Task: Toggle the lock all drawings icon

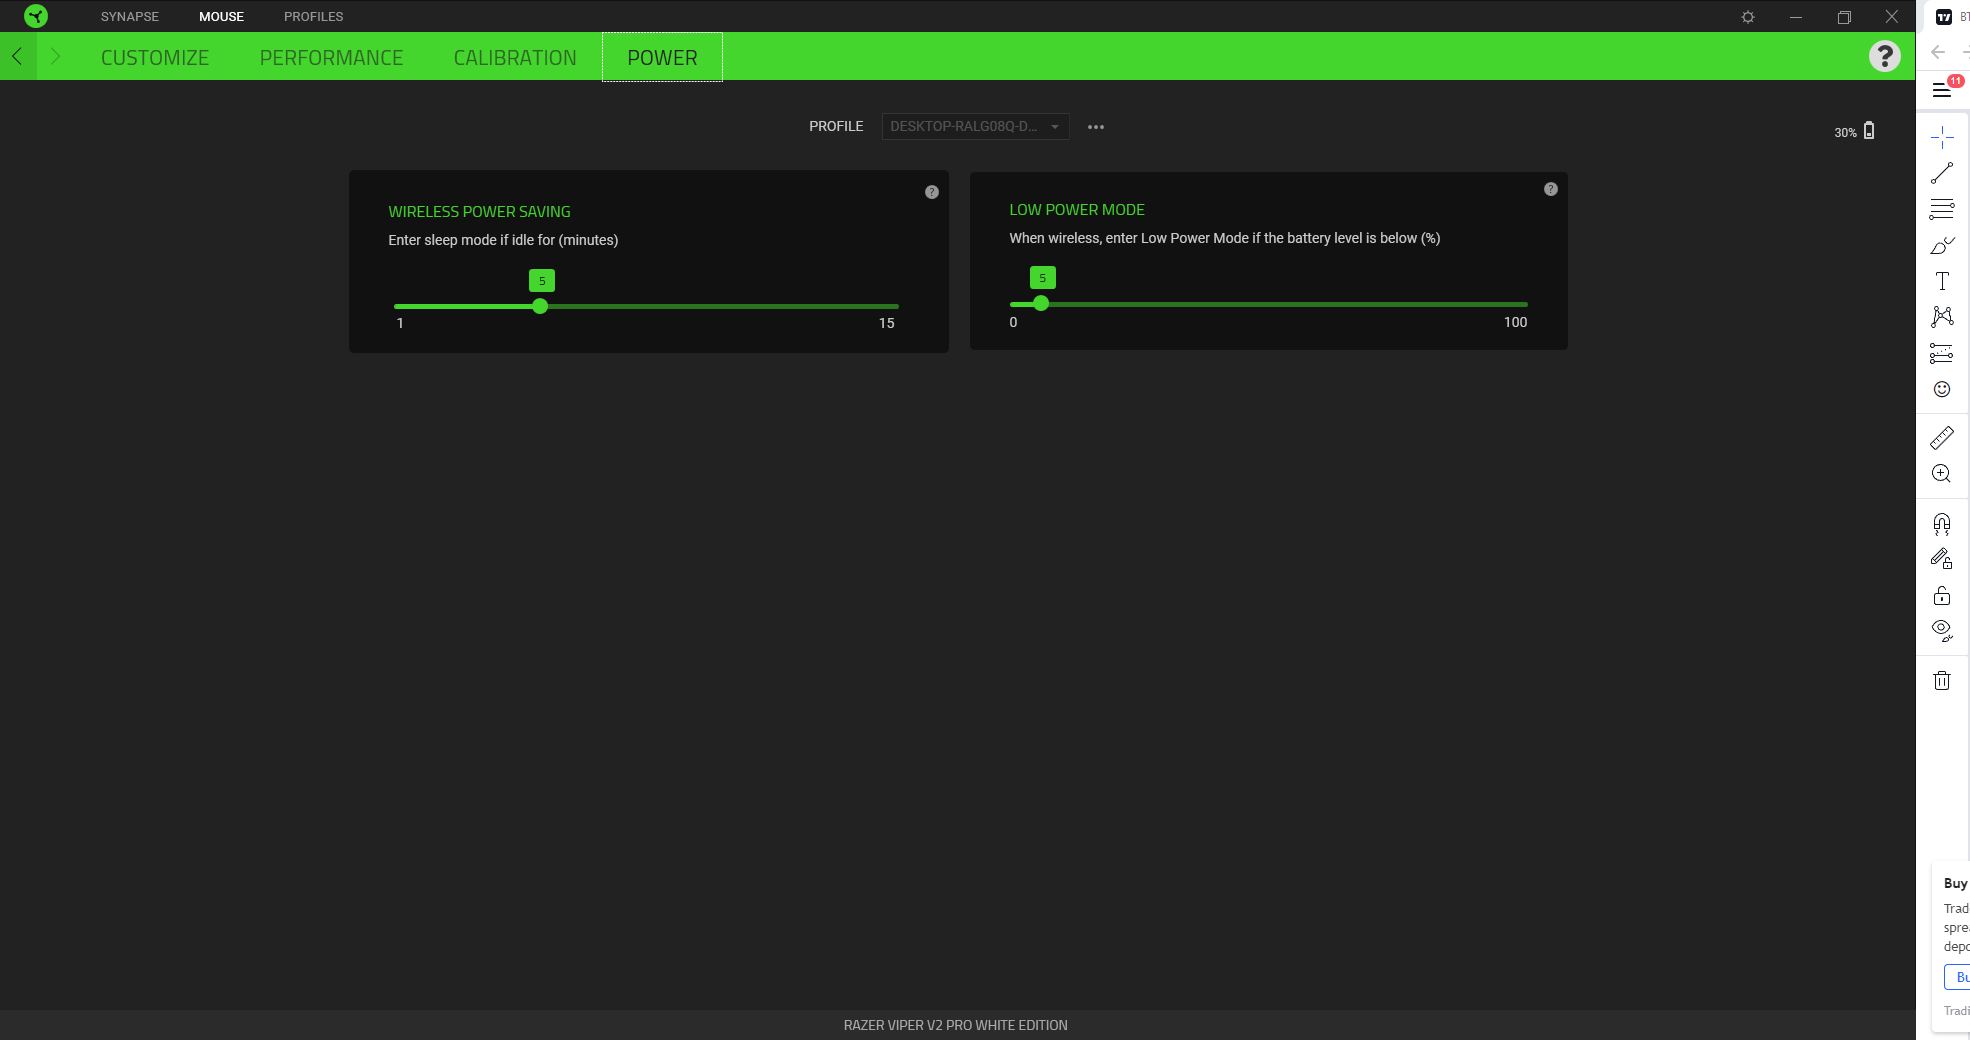Action: (1941, 596)
